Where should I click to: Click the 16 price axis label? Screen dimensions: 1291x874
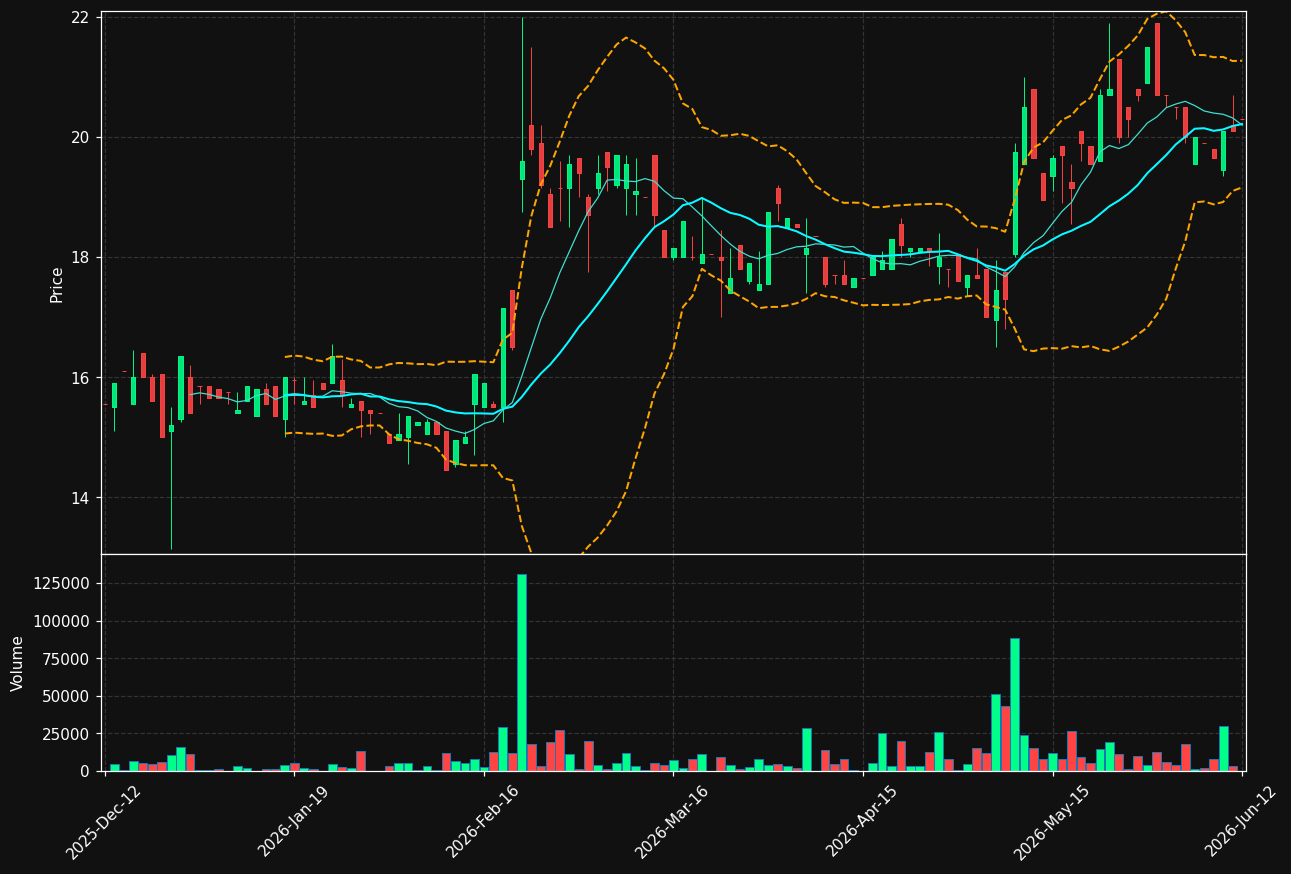pos(80,378)
